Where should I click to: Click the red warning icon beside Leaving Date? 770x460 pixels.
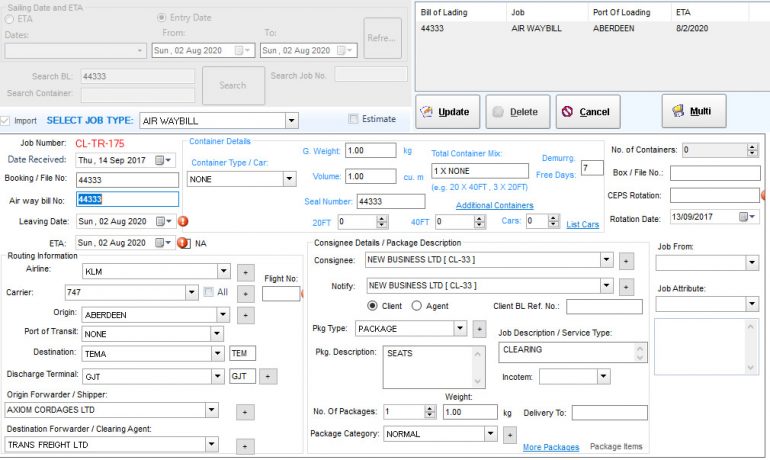pos(183,221)
